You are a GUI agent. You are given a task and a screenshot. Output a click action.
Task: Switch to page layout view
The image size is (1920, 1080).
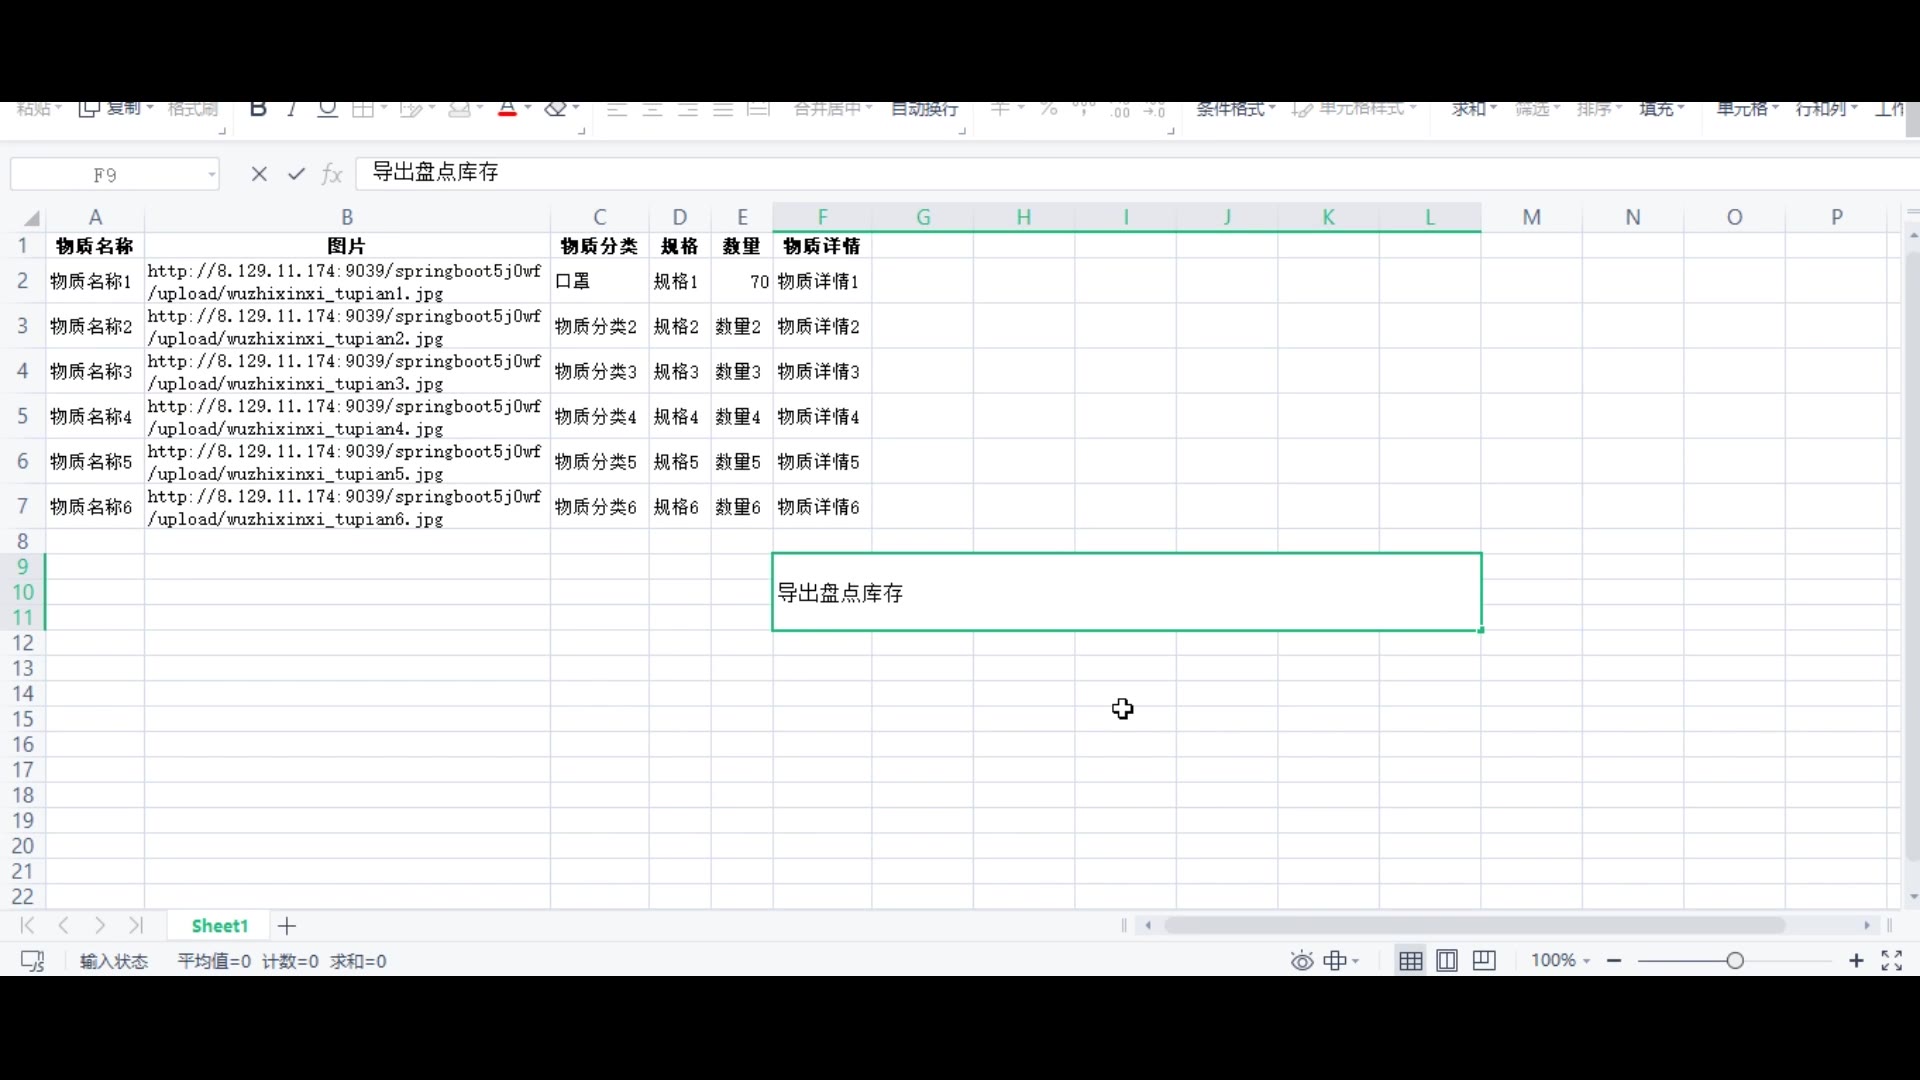(1447, 961)
